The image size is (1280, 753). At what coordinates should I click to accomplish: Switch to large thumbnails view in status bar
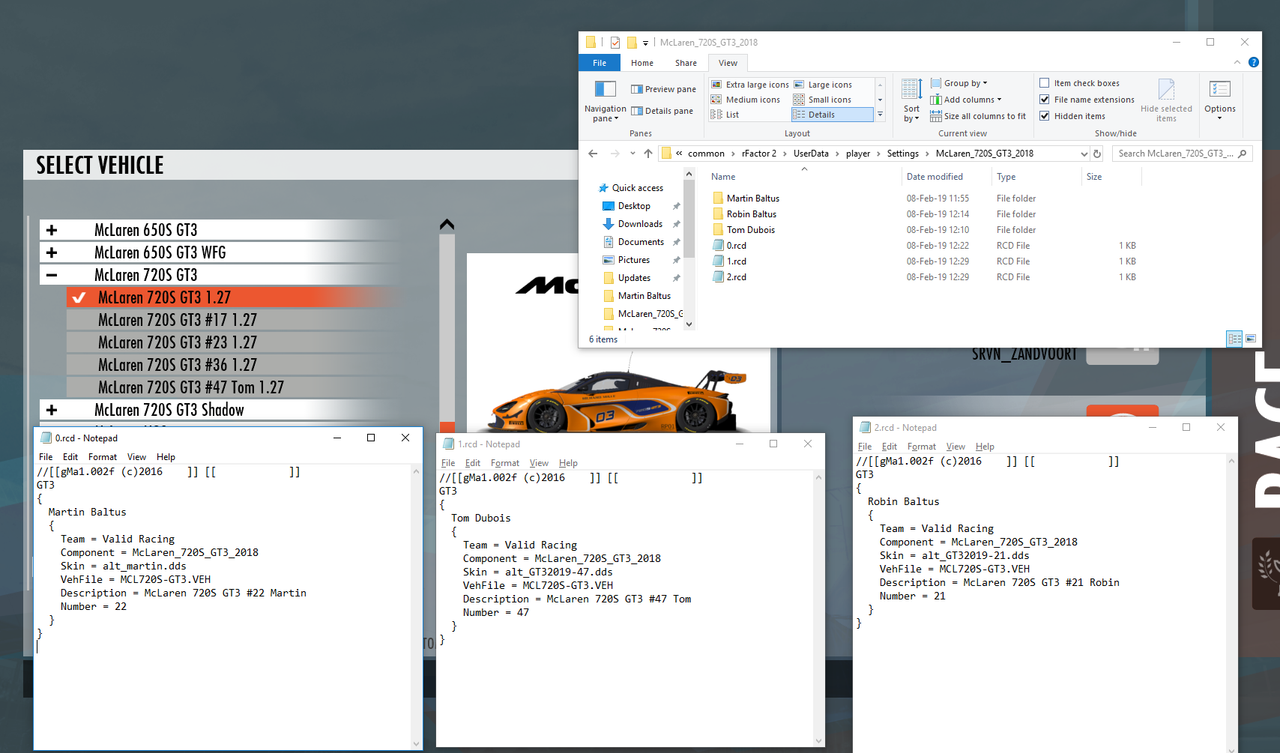point(1250,339)
